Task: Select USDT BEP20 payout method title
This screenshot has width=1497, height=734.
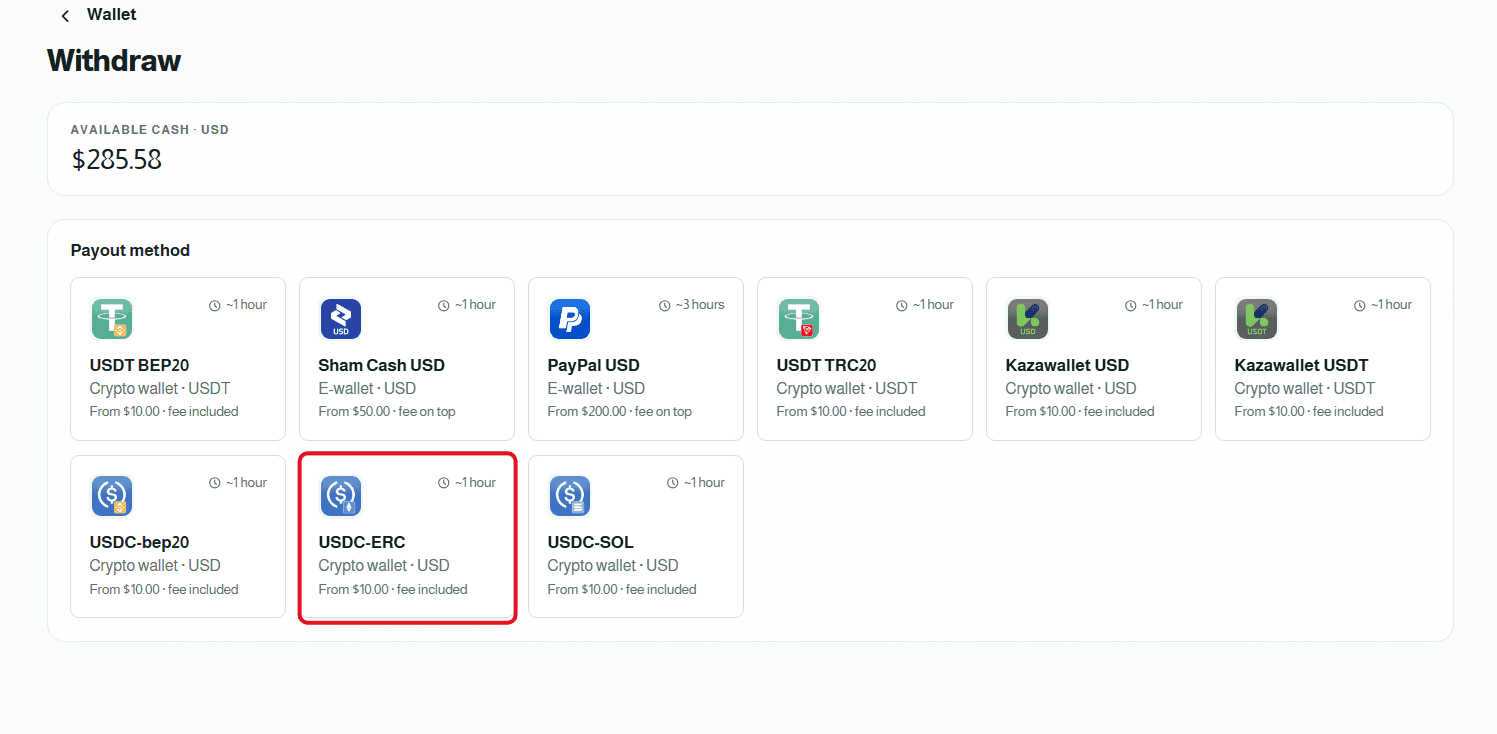Action: coord(140,365)
